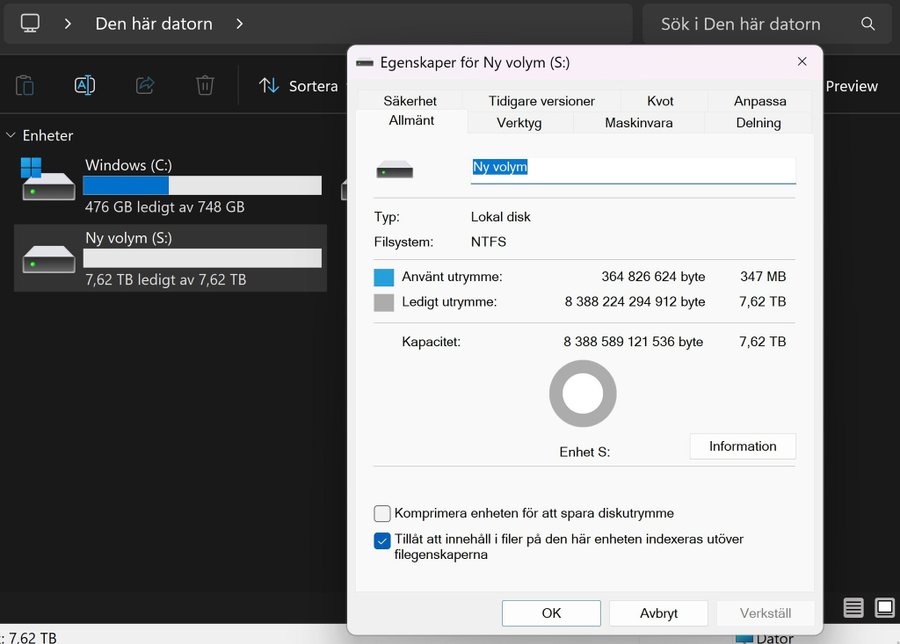Click 7,62 TB ledigt av 7,62 TB text
The height and width of the screenshot is (644, 900).
click(166, 280)
